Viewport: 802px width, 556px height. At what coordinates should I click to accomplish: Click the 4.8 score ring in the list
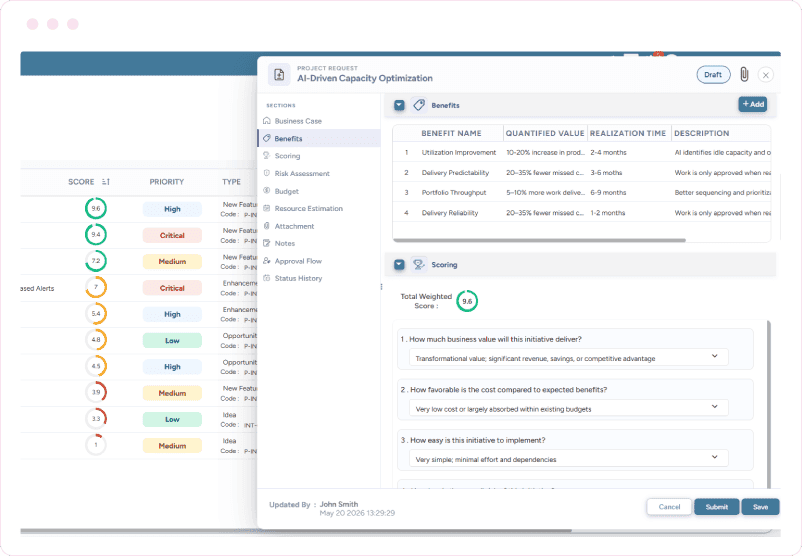[x=96, y=340]
